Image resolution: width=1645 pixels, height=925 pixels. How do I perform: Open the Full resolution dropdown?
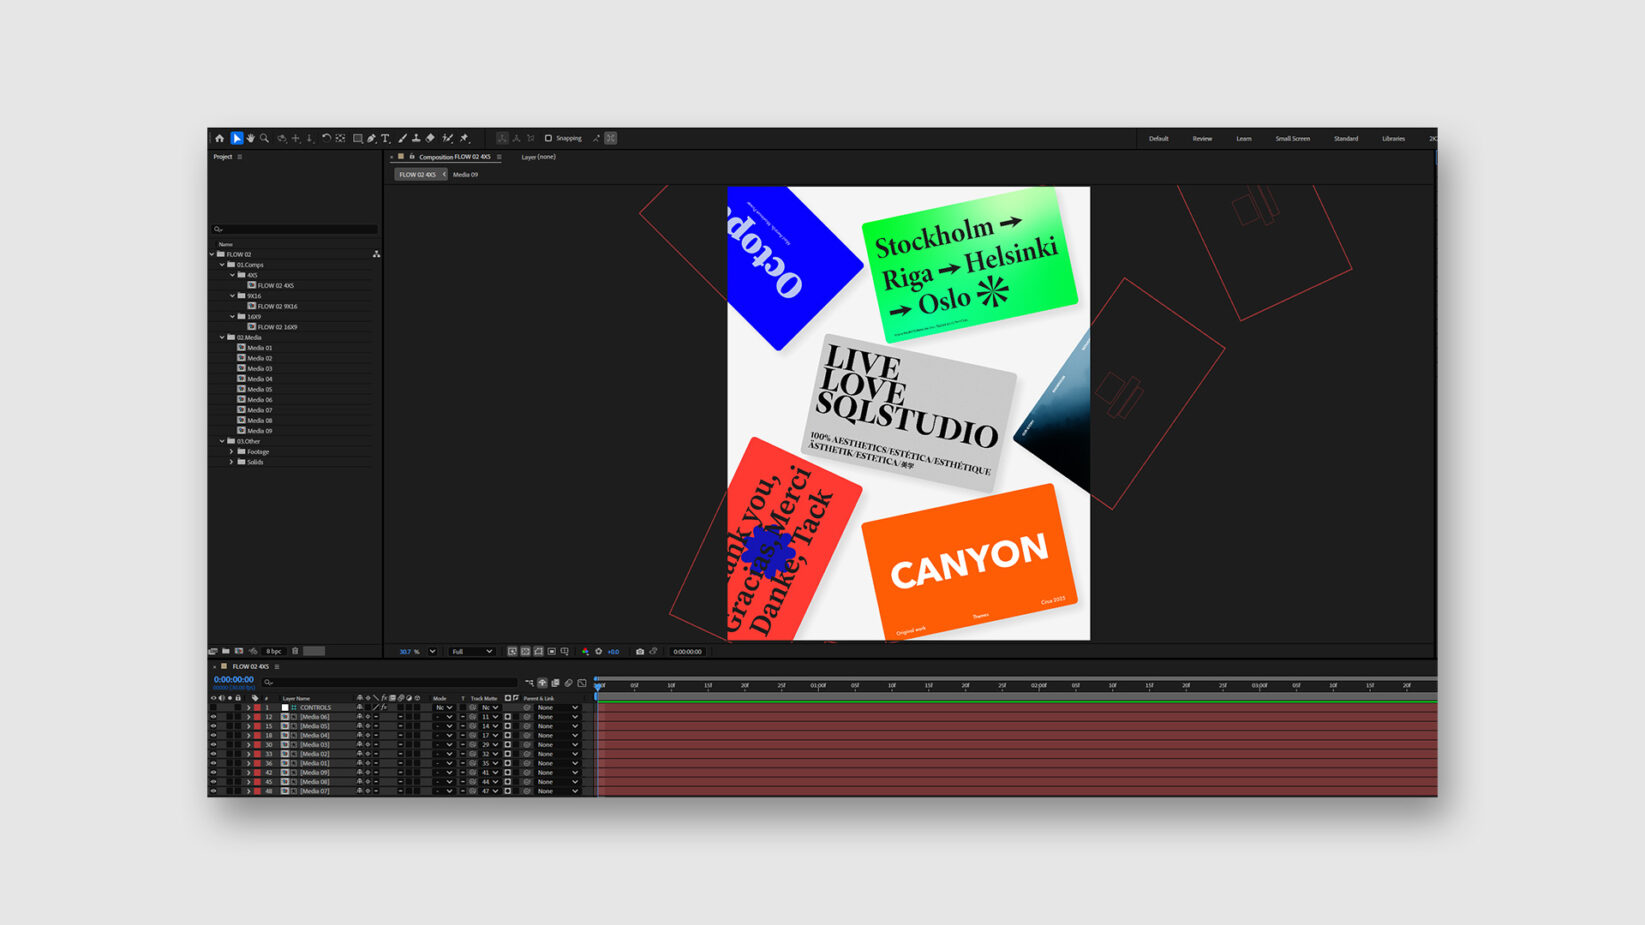[x=472, y=651]
